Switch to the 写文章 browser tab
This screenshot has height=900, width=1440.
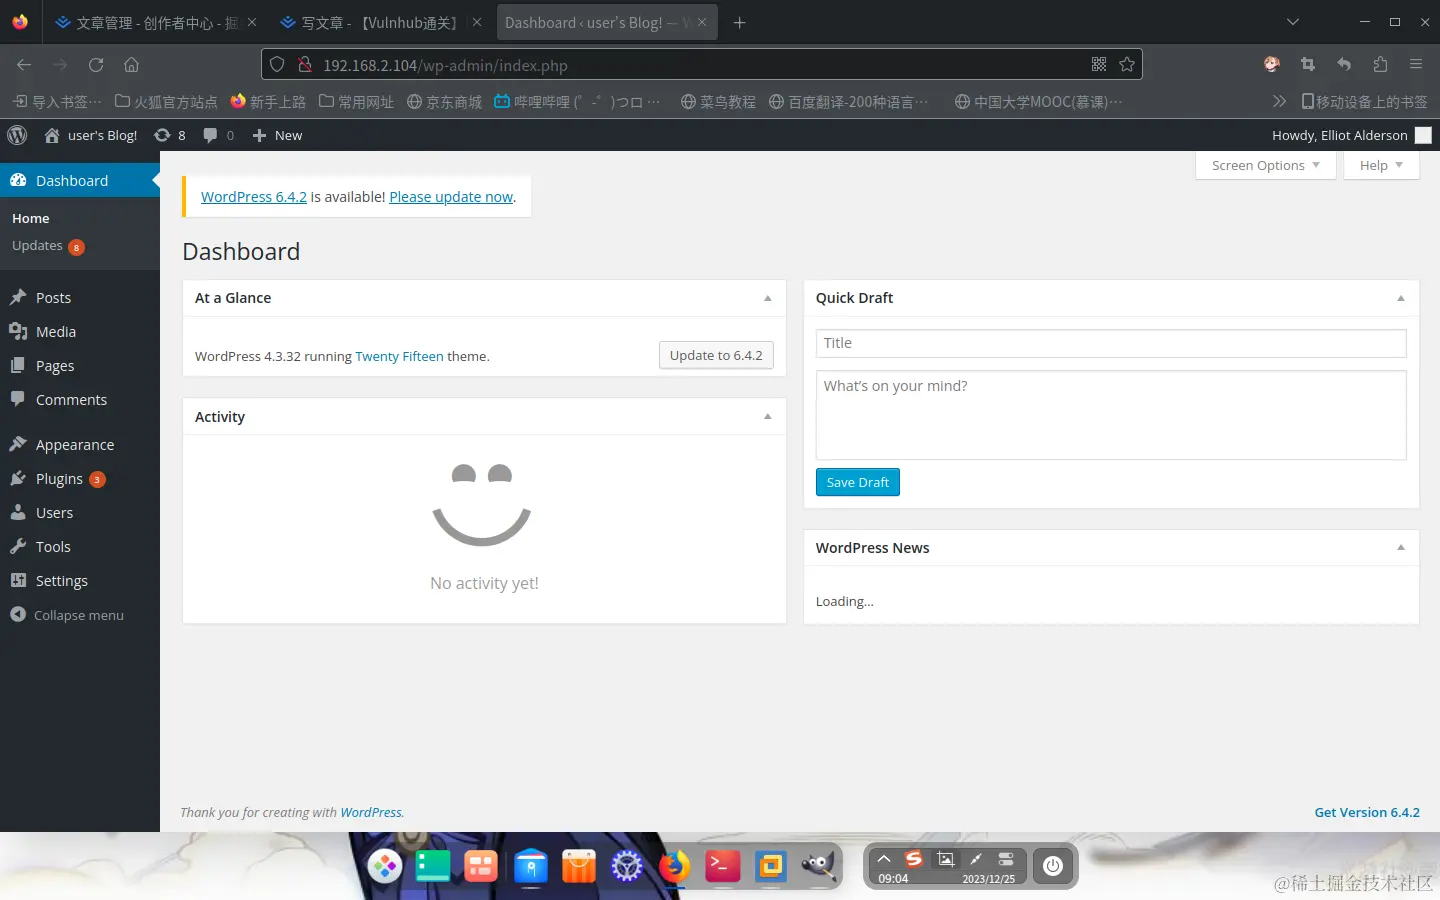(378, 22)
